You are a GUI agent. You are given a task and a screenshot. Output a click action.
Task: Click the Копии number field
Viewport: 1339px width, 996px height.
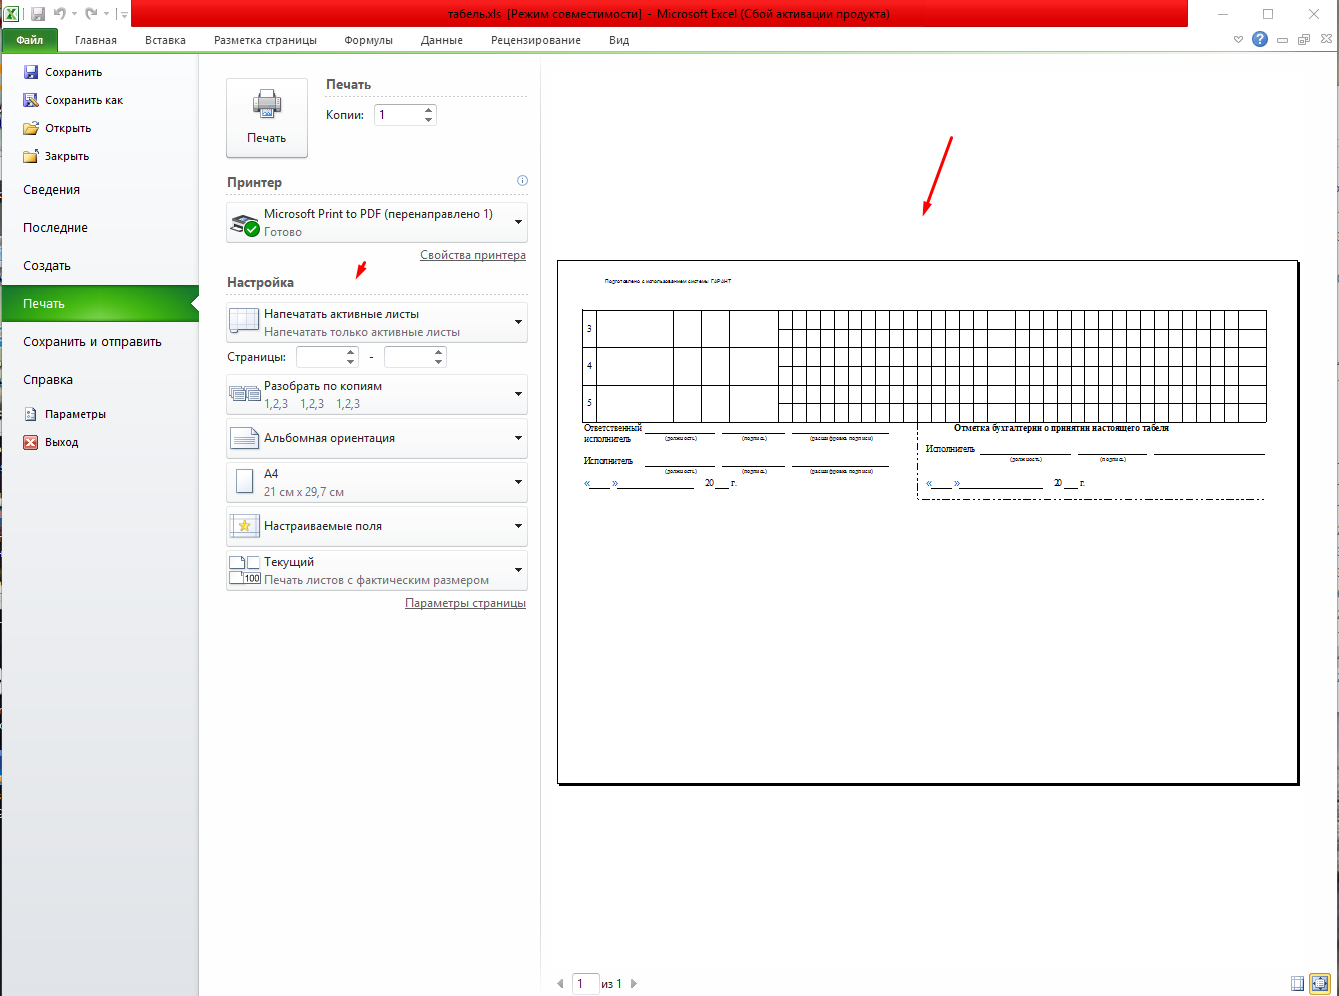tap(398, 115)
